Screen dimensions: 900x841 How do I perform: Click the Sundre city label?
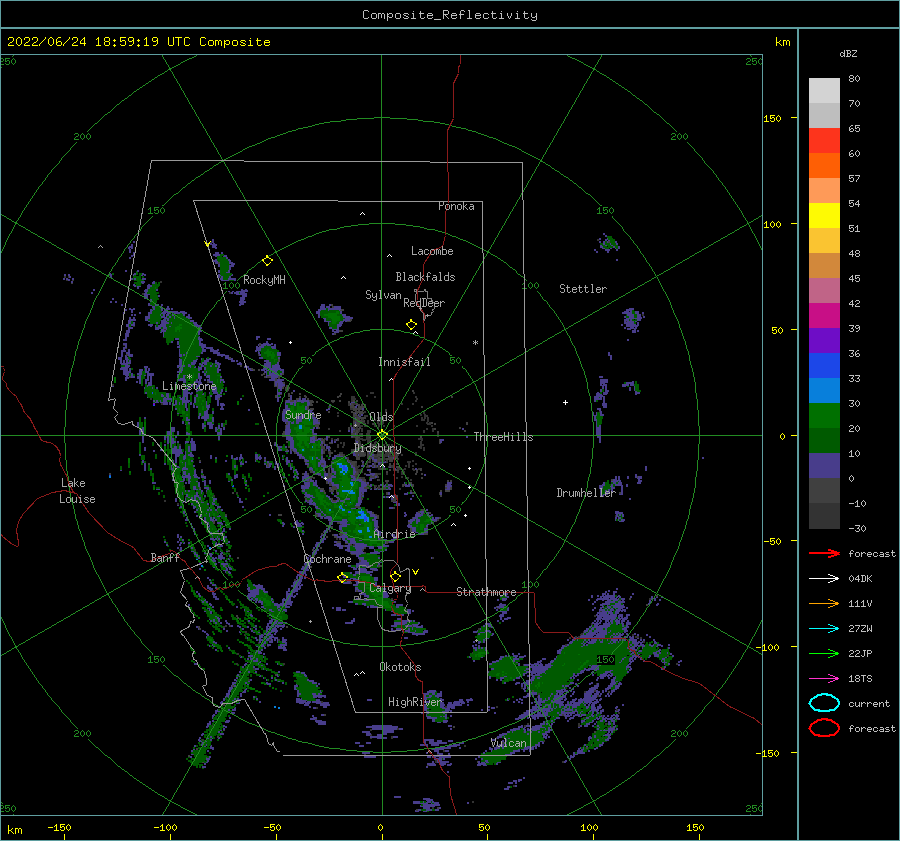click(303, 415)
